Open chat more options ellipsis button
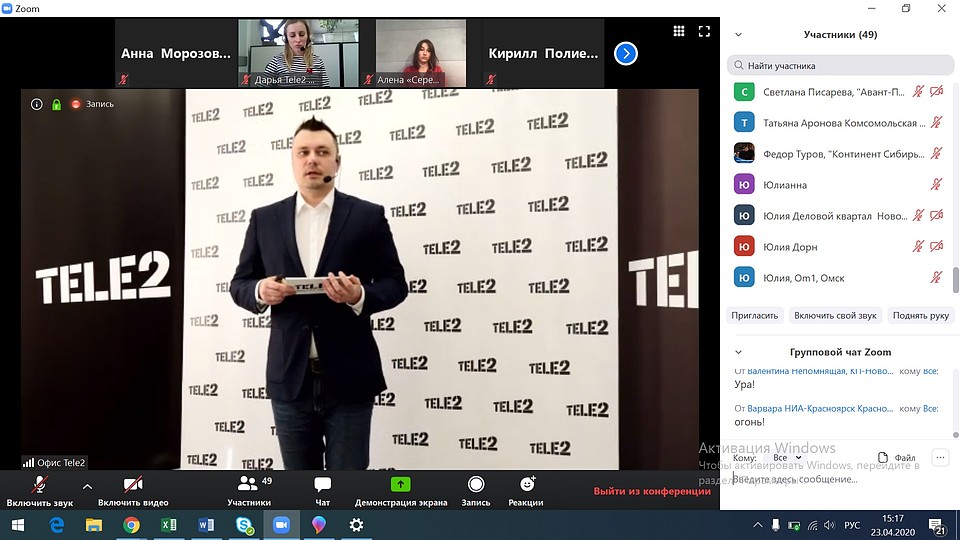 tap(940, 457)
